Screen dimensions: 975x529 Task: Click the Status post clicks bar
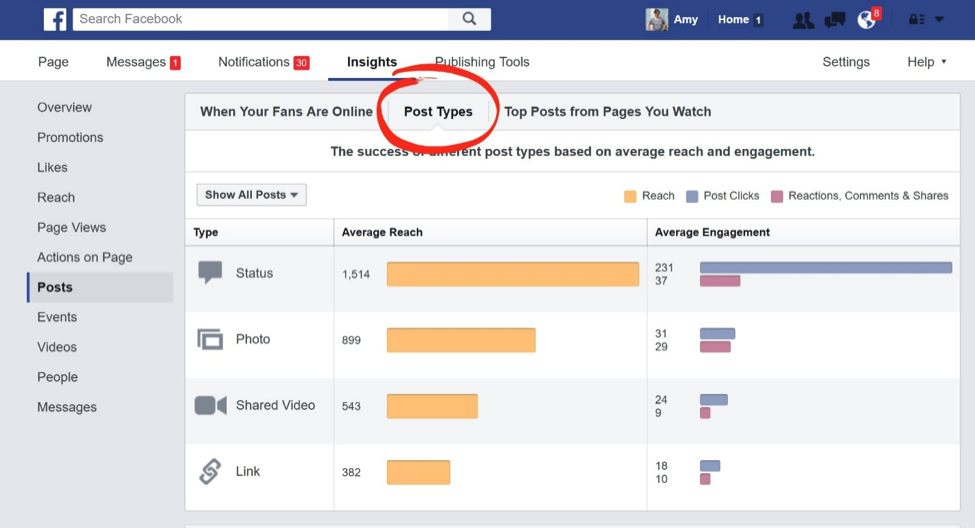click(826, 267)
